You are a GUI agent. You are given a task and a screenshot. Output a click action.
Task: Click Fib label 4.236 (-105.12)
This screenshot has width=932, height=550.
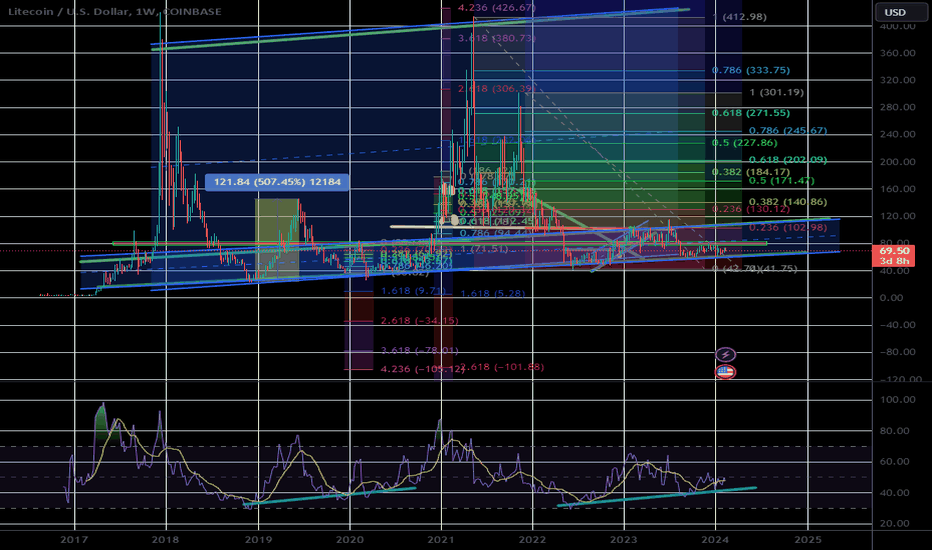click(x=423, y=369)
